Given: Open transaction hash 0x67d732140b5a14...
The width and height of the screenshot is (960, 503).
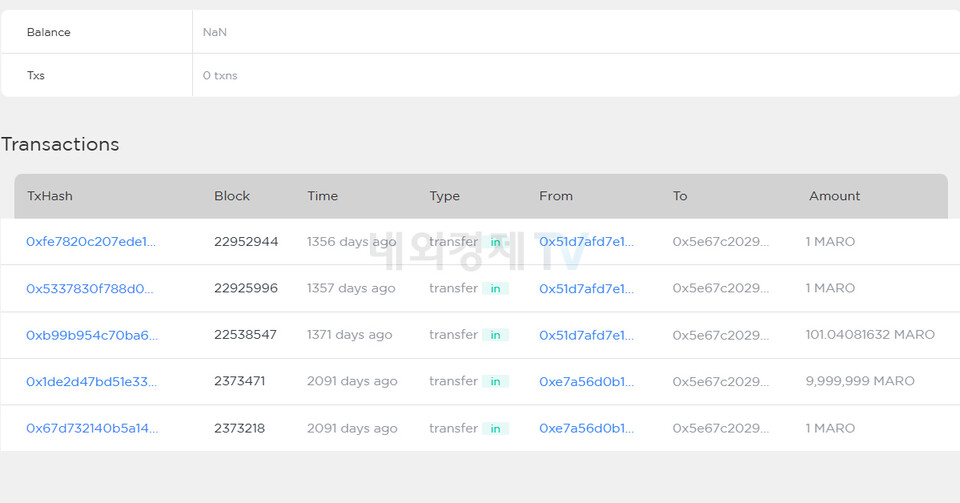Looking at the screenshot, I should click(91, 428).
